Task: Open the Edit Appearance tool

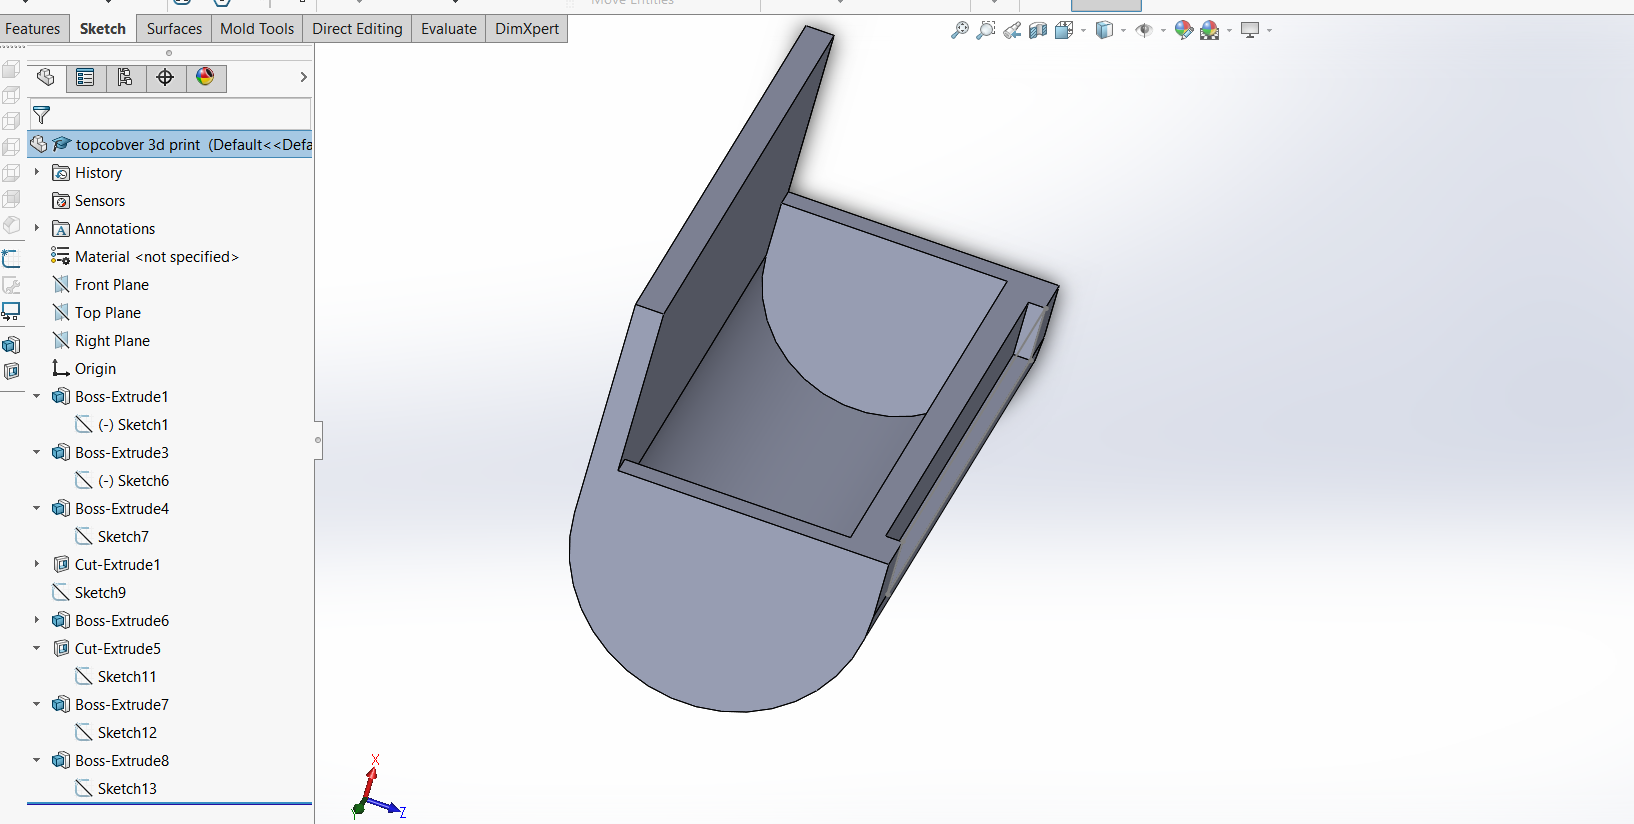Action: point(1184,30)
